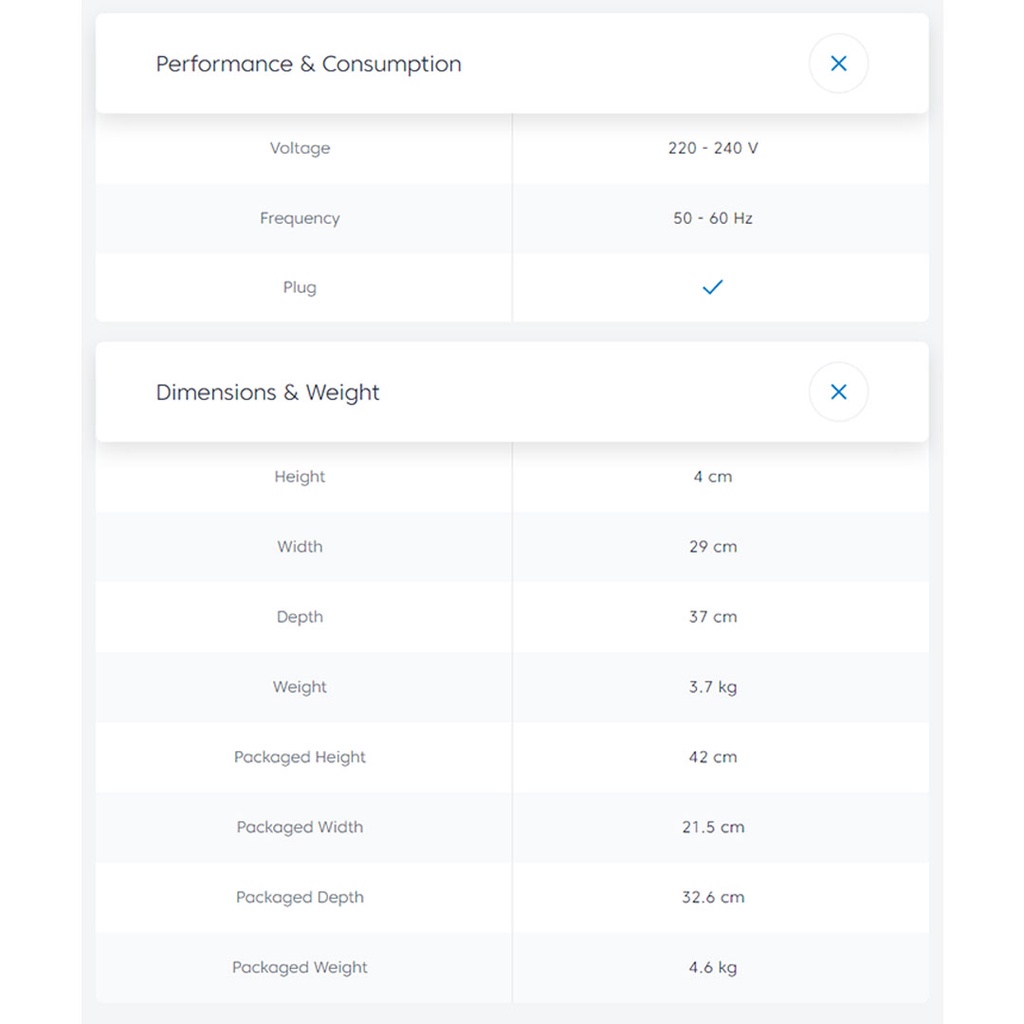Click the Packaged Height label
The image size is (1024, 1024).
point(300,757)
